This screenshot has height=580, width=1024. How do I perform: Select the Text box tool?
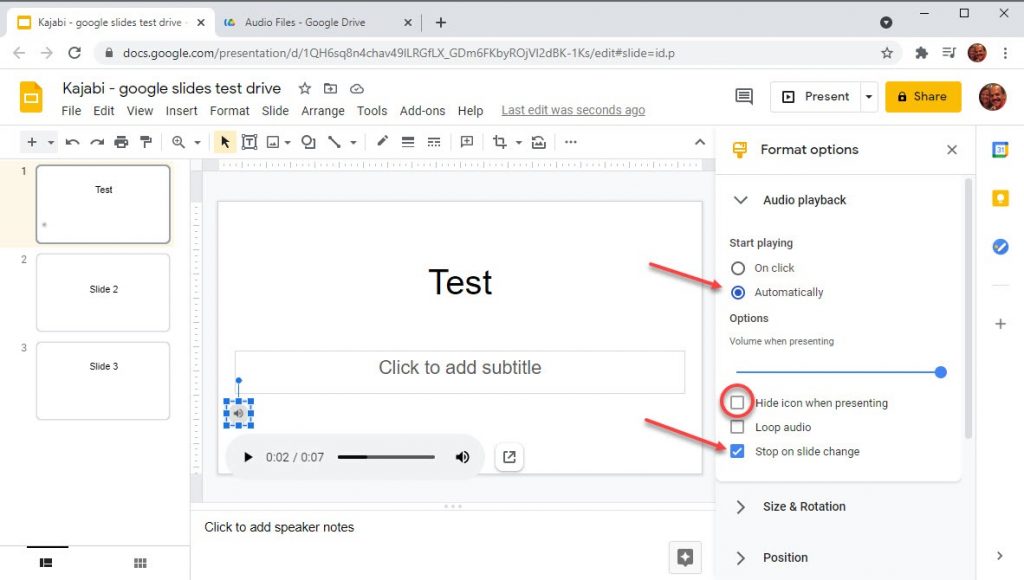(x=249, y=142)
